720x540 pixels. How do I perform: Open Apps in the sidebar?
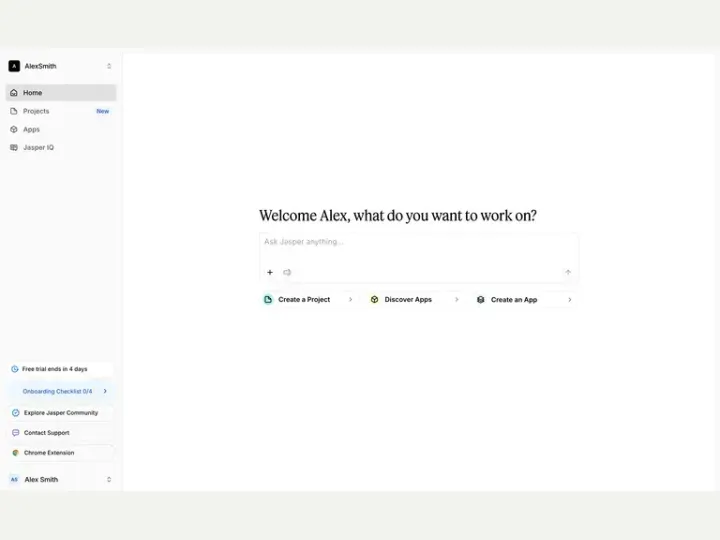coord(61,129)
